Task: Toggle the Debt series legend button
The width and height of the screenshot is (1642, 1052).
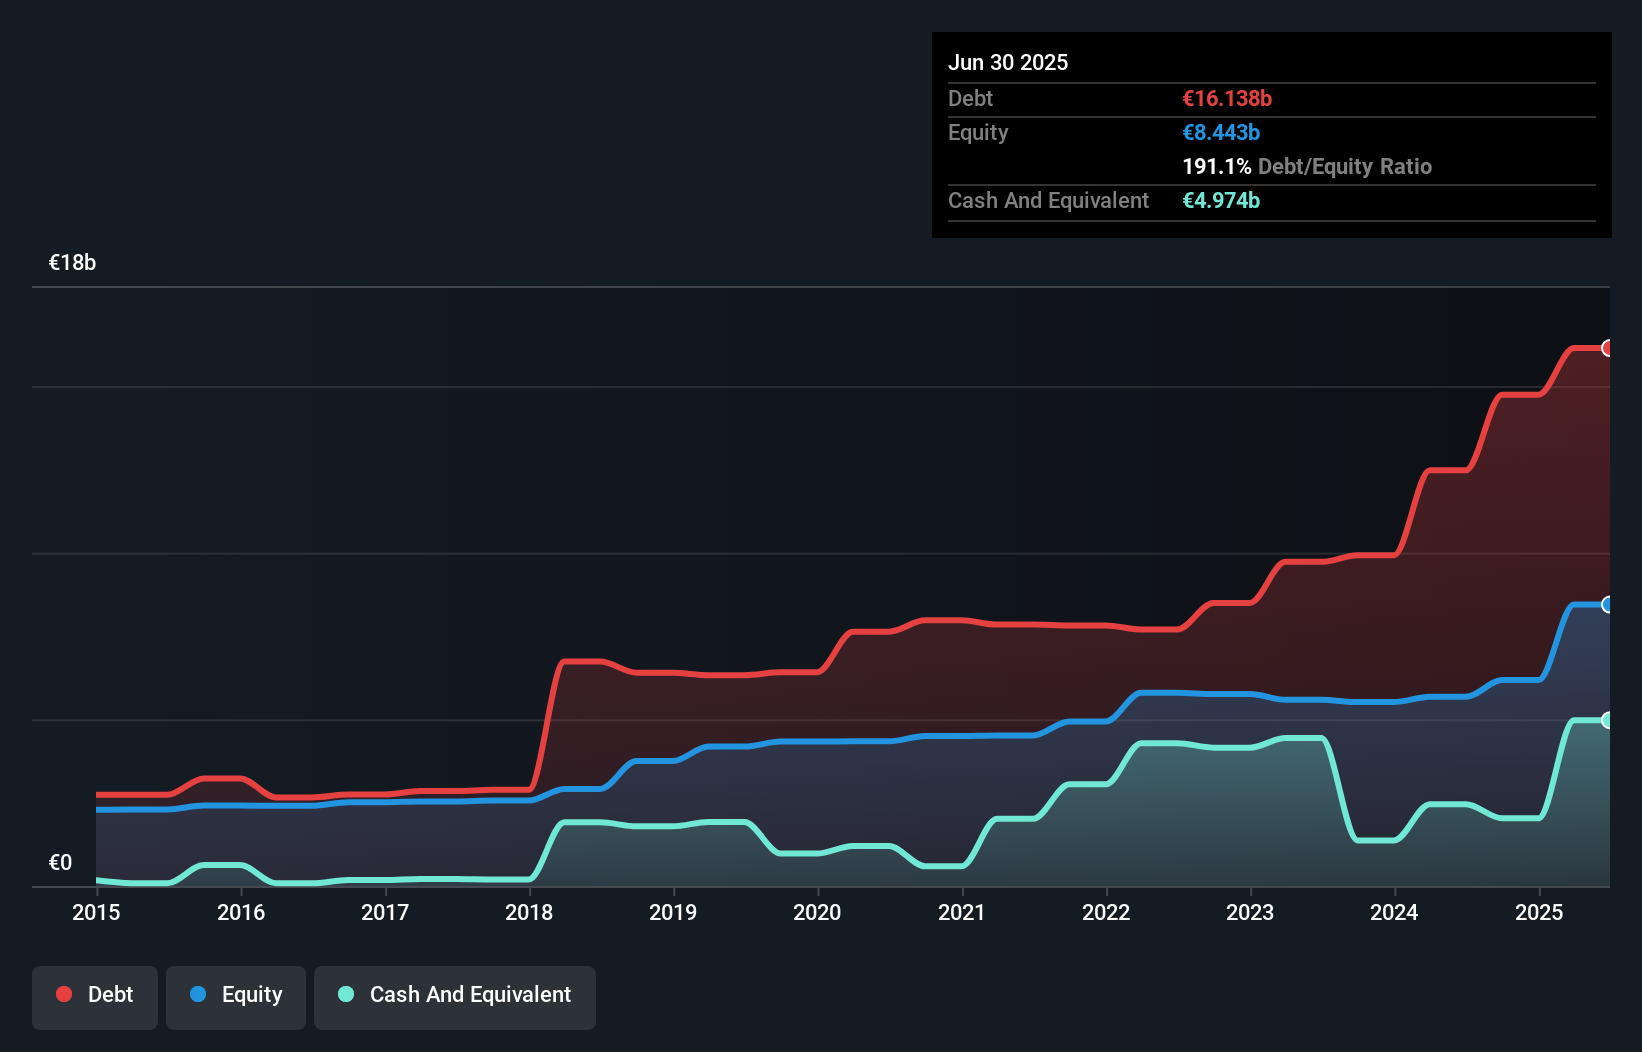Action: 95,997
